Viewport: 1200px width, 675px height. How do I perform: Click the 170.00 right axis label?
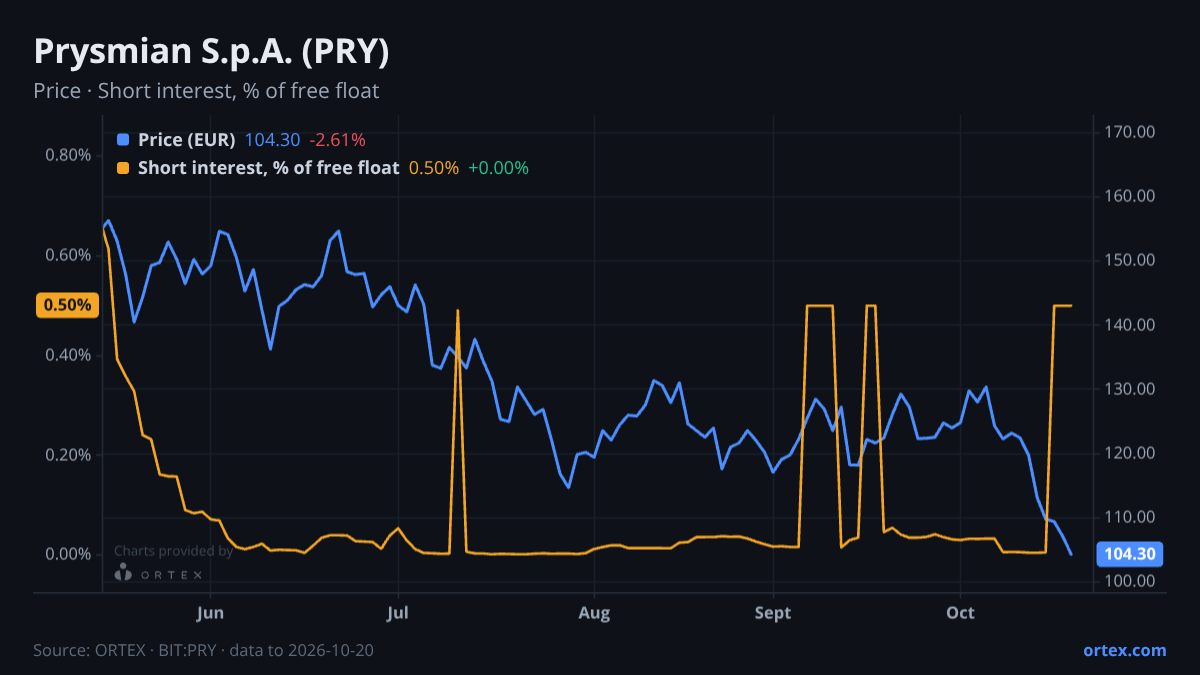(x=1131, y=132)
